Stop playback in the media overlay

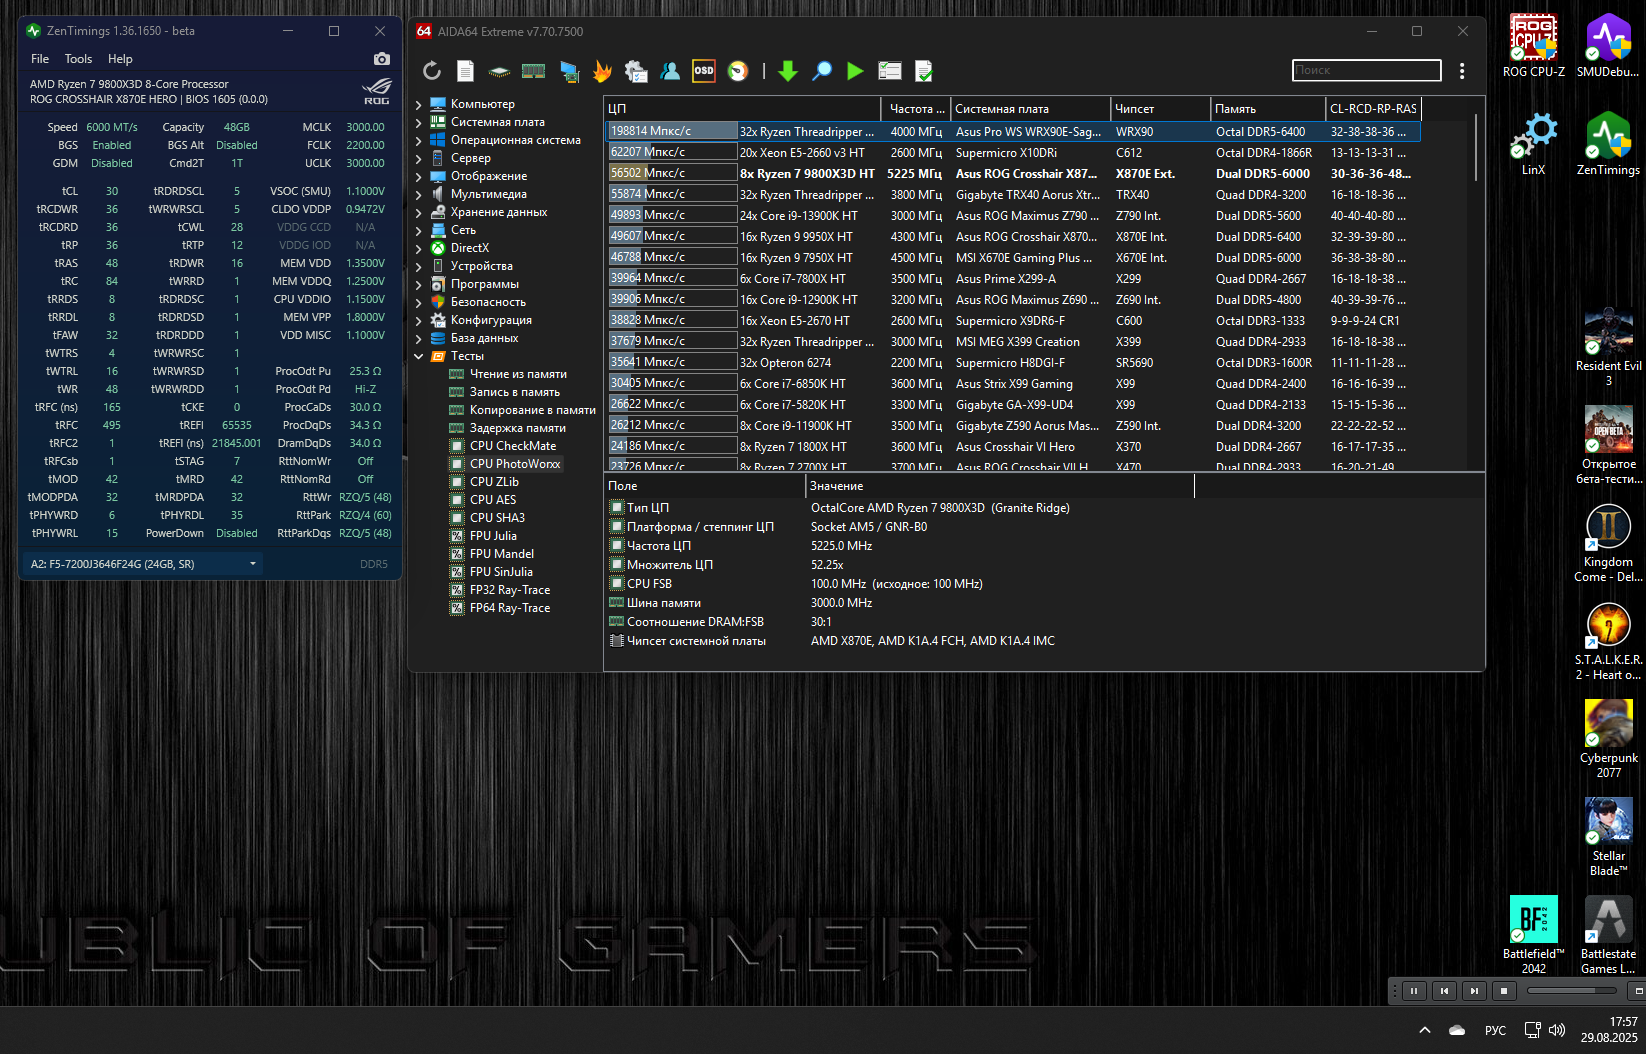click(x=1504, y=991)
